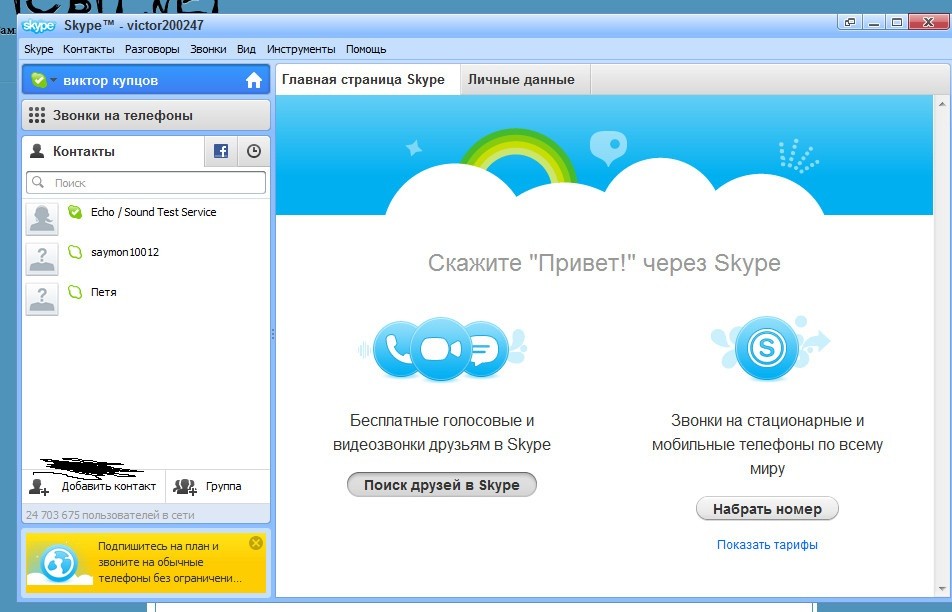Click the dial pad grid icon

coord(37,115)
